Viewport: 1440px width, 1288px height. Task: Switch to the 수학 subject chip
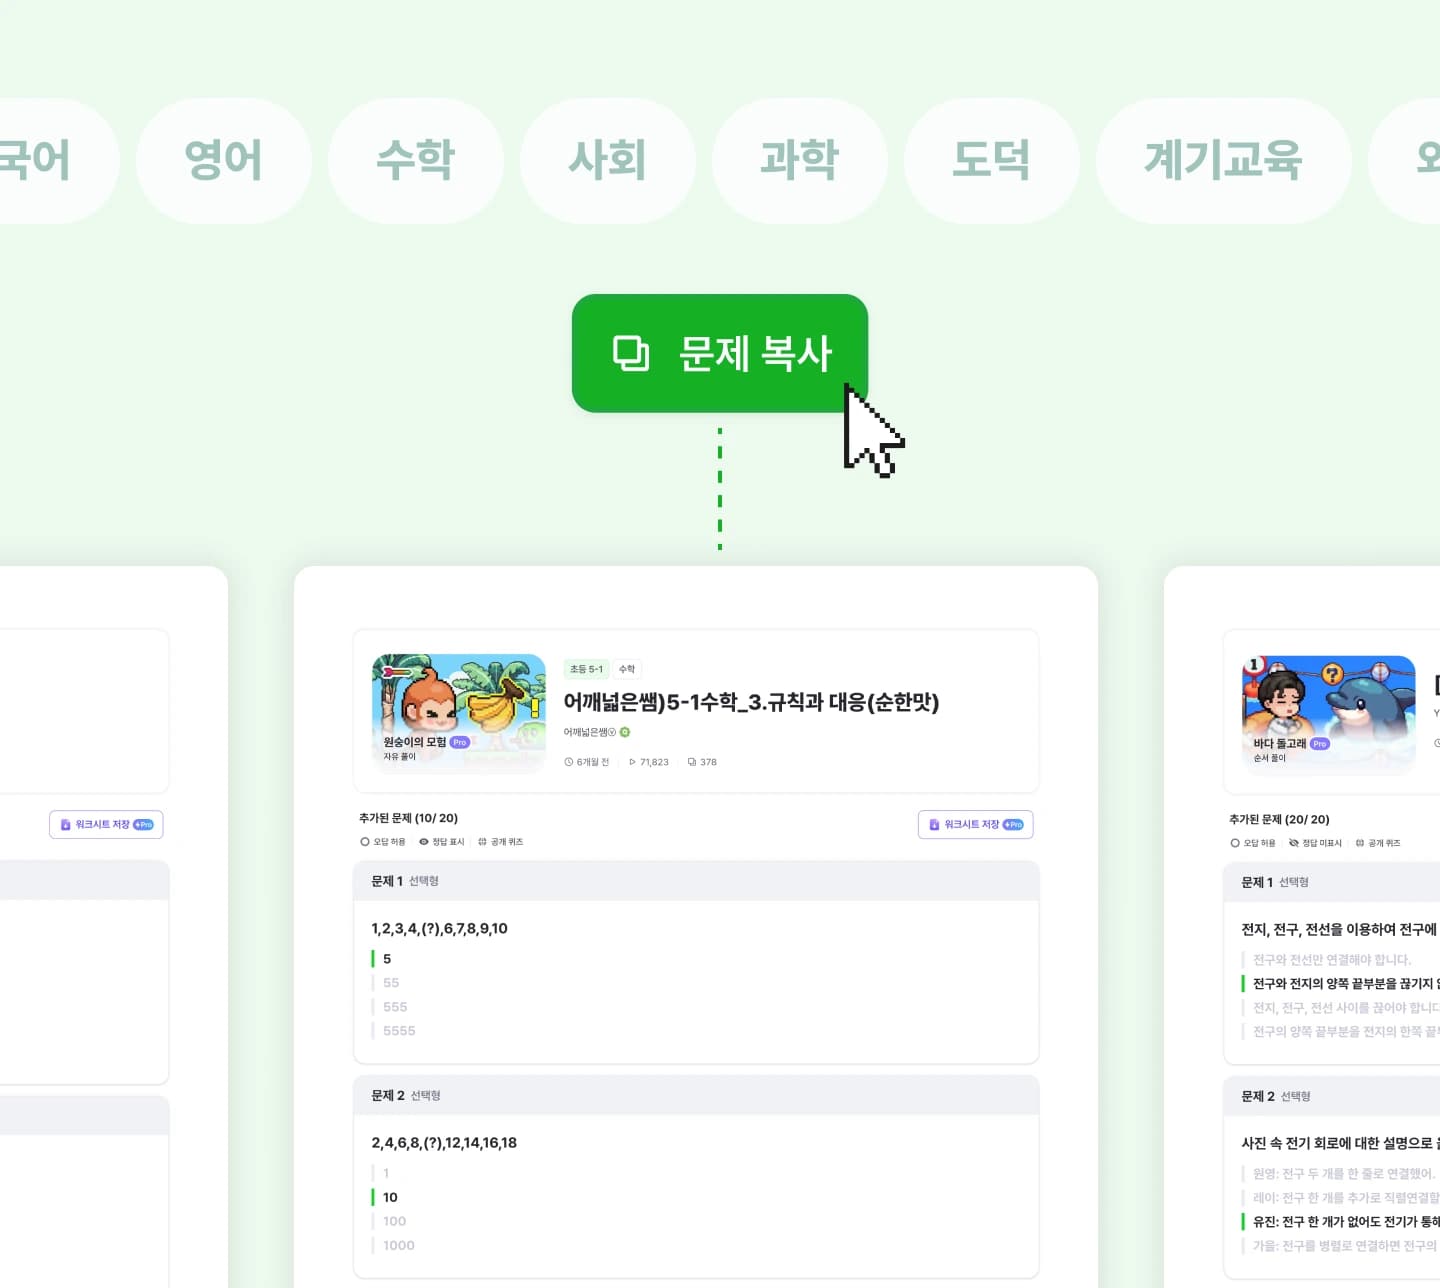[x=416, y=161]
